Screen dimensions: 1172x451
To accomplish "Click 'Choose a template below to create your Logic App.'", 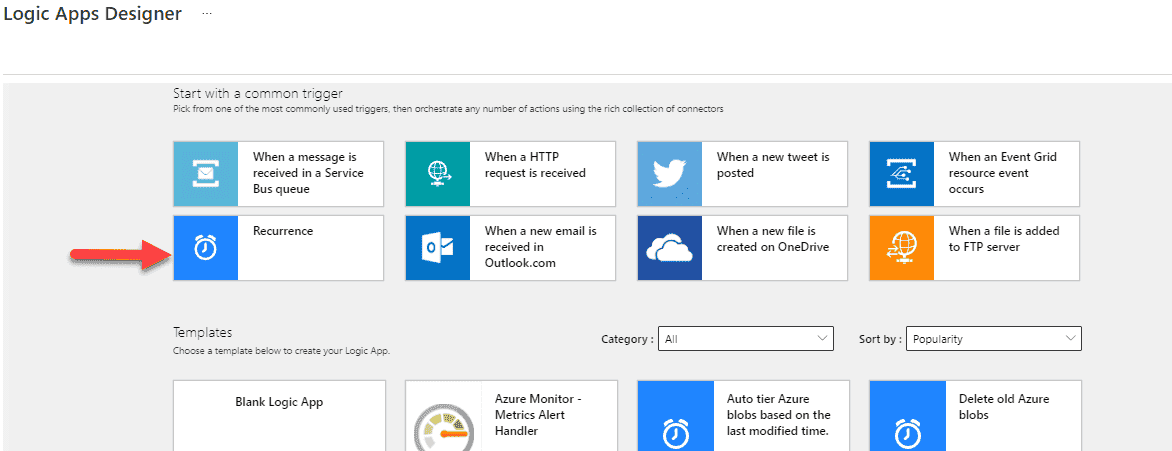I will tap(282, 350).
